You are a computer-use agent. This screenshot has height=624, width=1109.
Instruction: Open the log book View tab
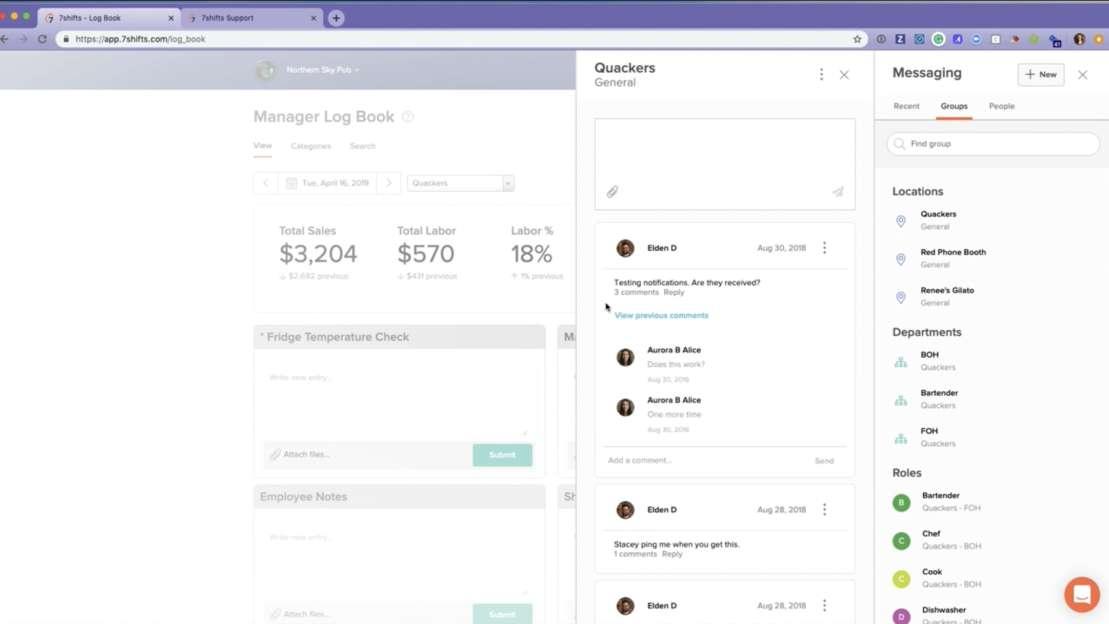click(x=262, y=146)
